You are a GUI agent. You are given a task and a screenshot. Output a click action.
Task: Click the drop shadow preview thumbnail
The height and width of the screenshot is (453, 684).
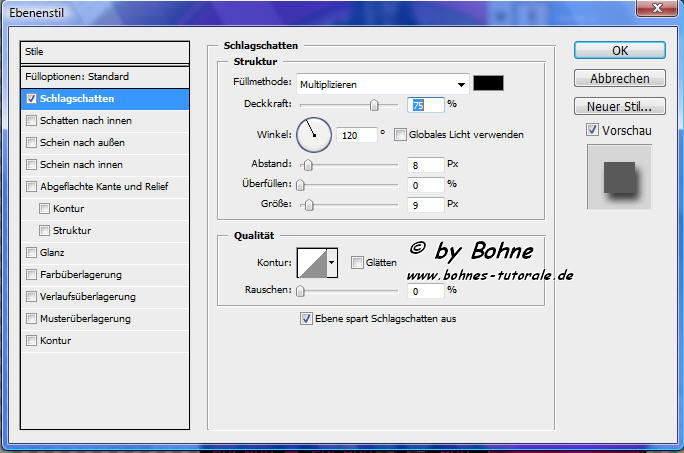click(619, 176)
